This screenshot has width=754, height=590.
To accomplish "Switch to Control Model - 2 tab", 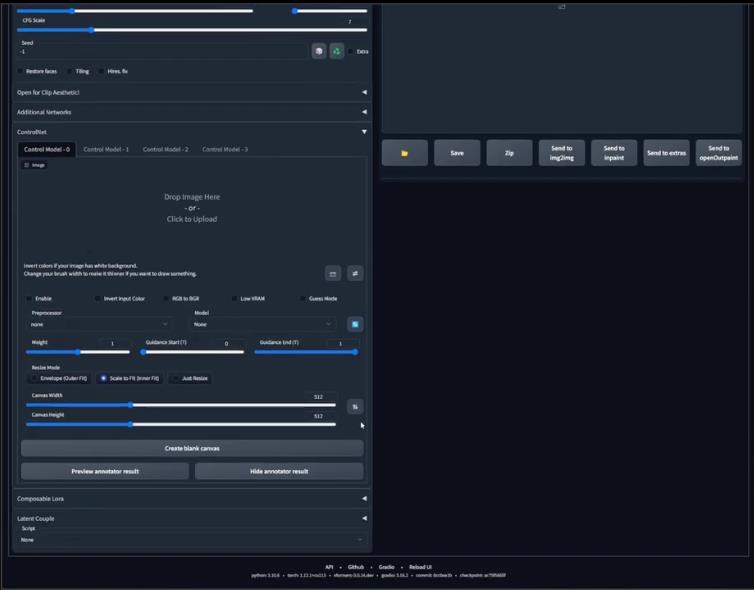I will pos(165,150).
